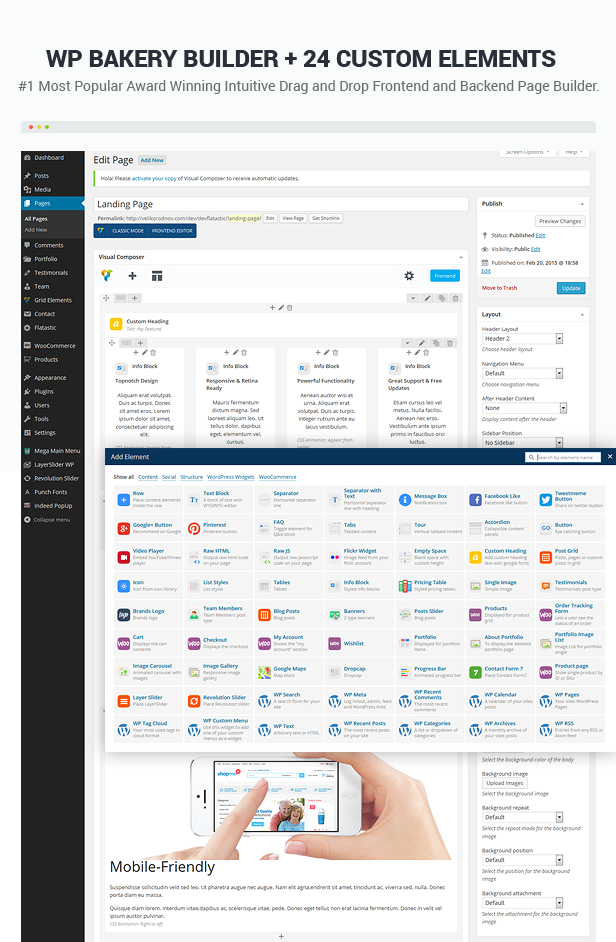Close the Add Element dialog

[x=610, y=457]
